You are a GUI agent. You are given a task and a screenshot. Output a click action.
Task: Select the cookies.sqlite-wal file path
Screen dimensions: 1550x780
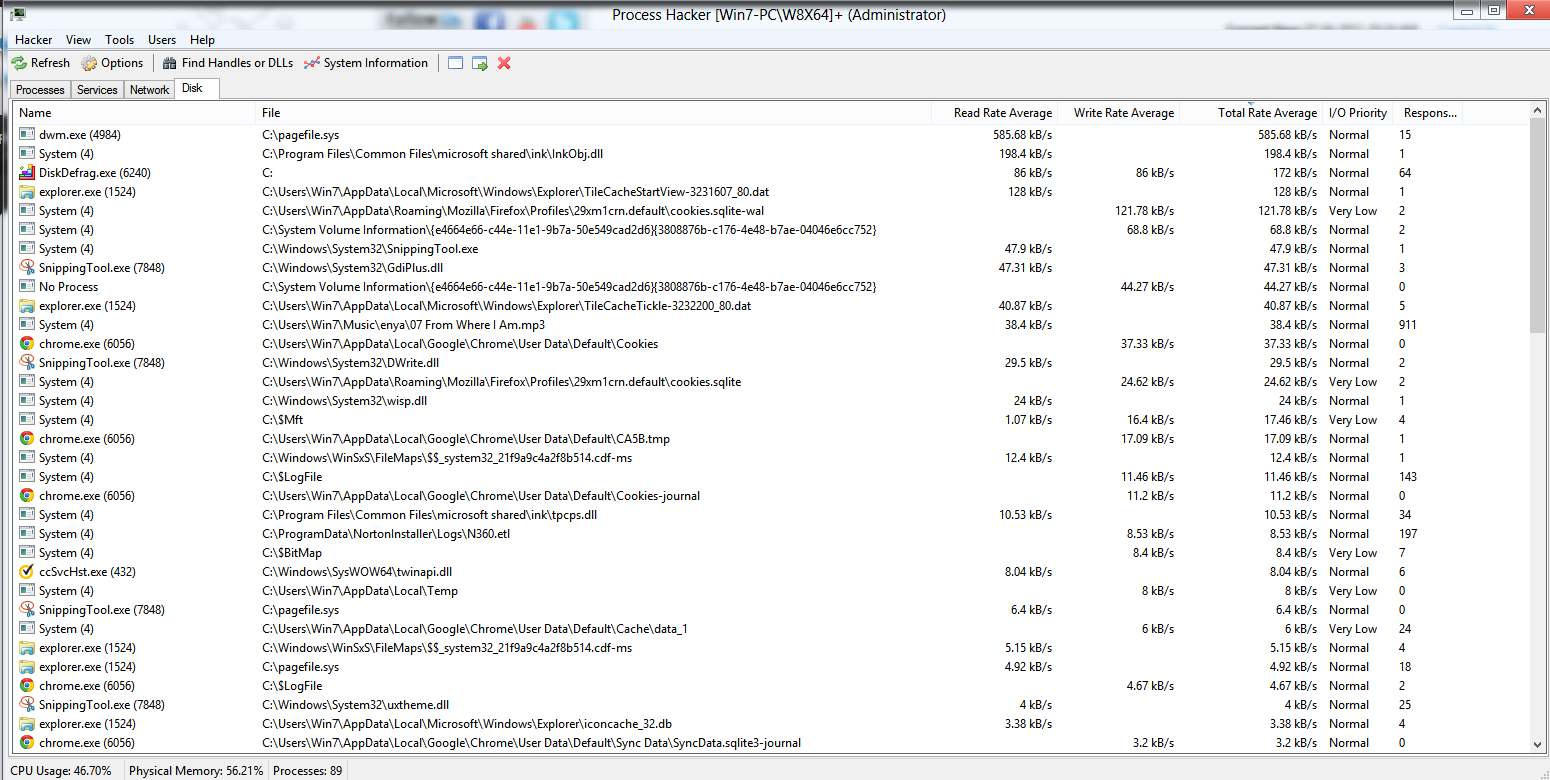pyautogui.click(x=513, y=211)
